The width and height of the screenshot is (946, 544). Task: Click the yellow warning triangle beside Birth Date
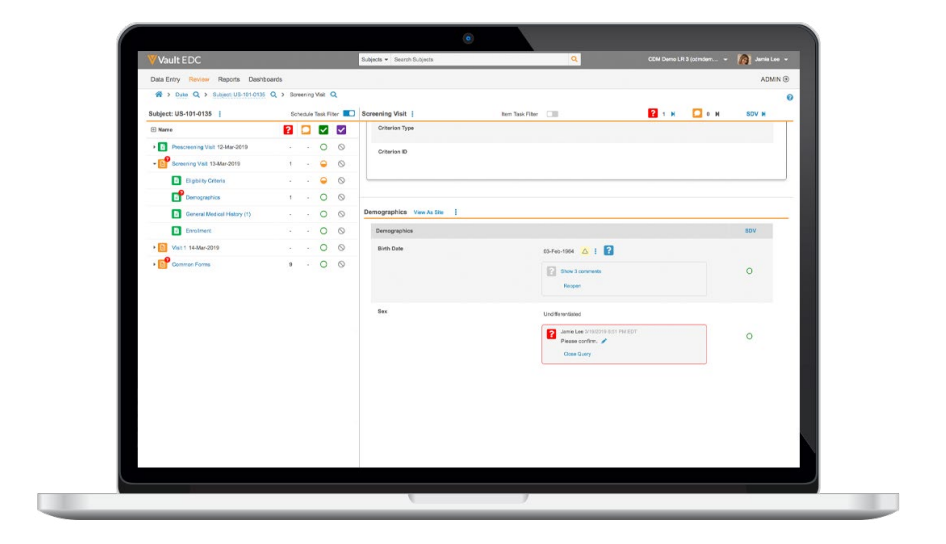(x=585, y=251)
